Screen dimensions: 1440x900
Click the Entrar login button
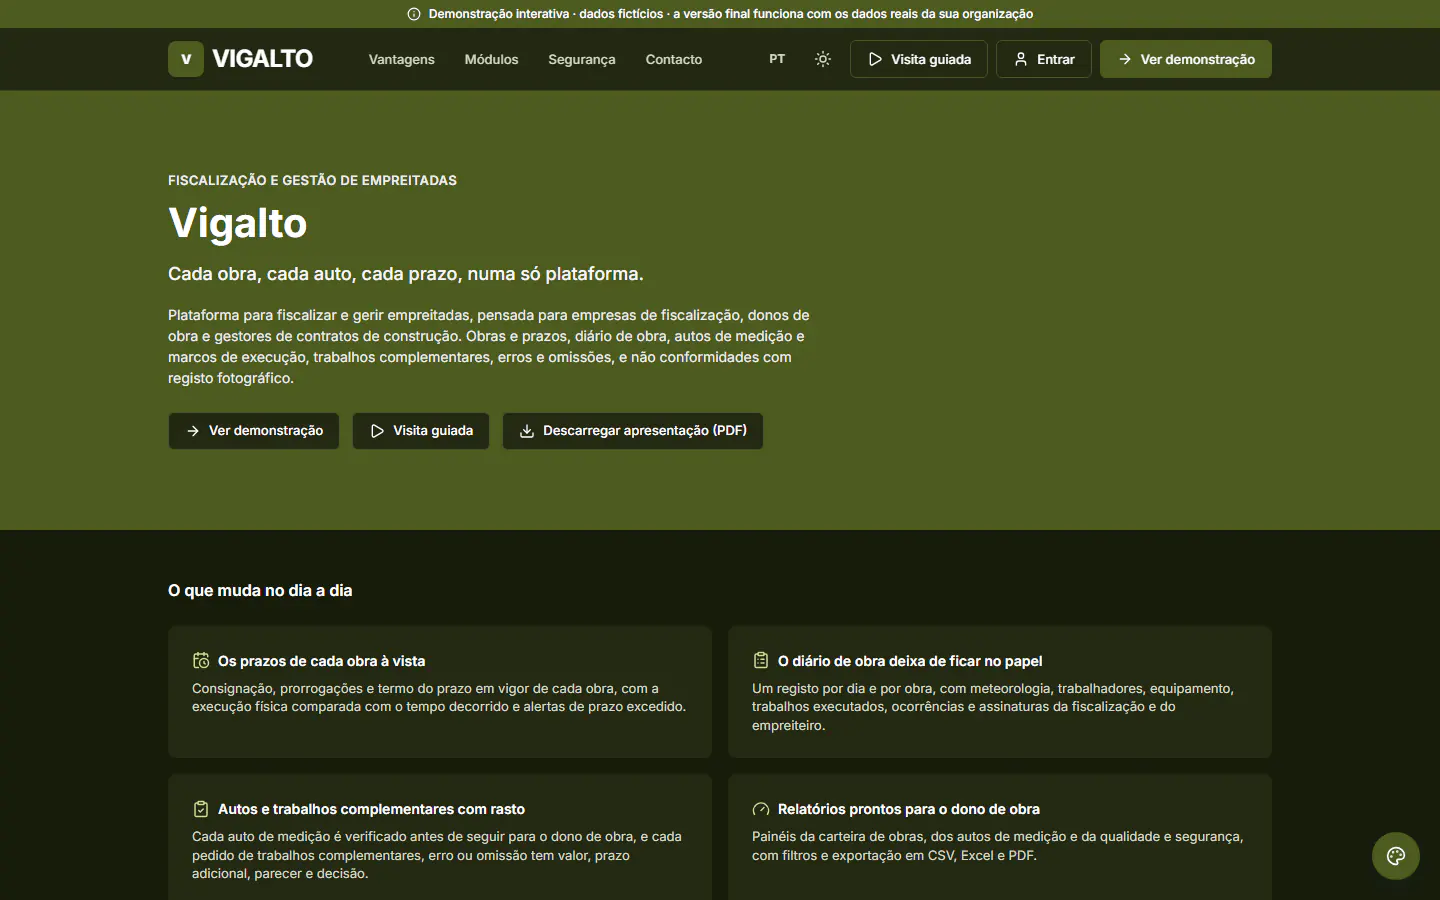[x=1044, y=59]
